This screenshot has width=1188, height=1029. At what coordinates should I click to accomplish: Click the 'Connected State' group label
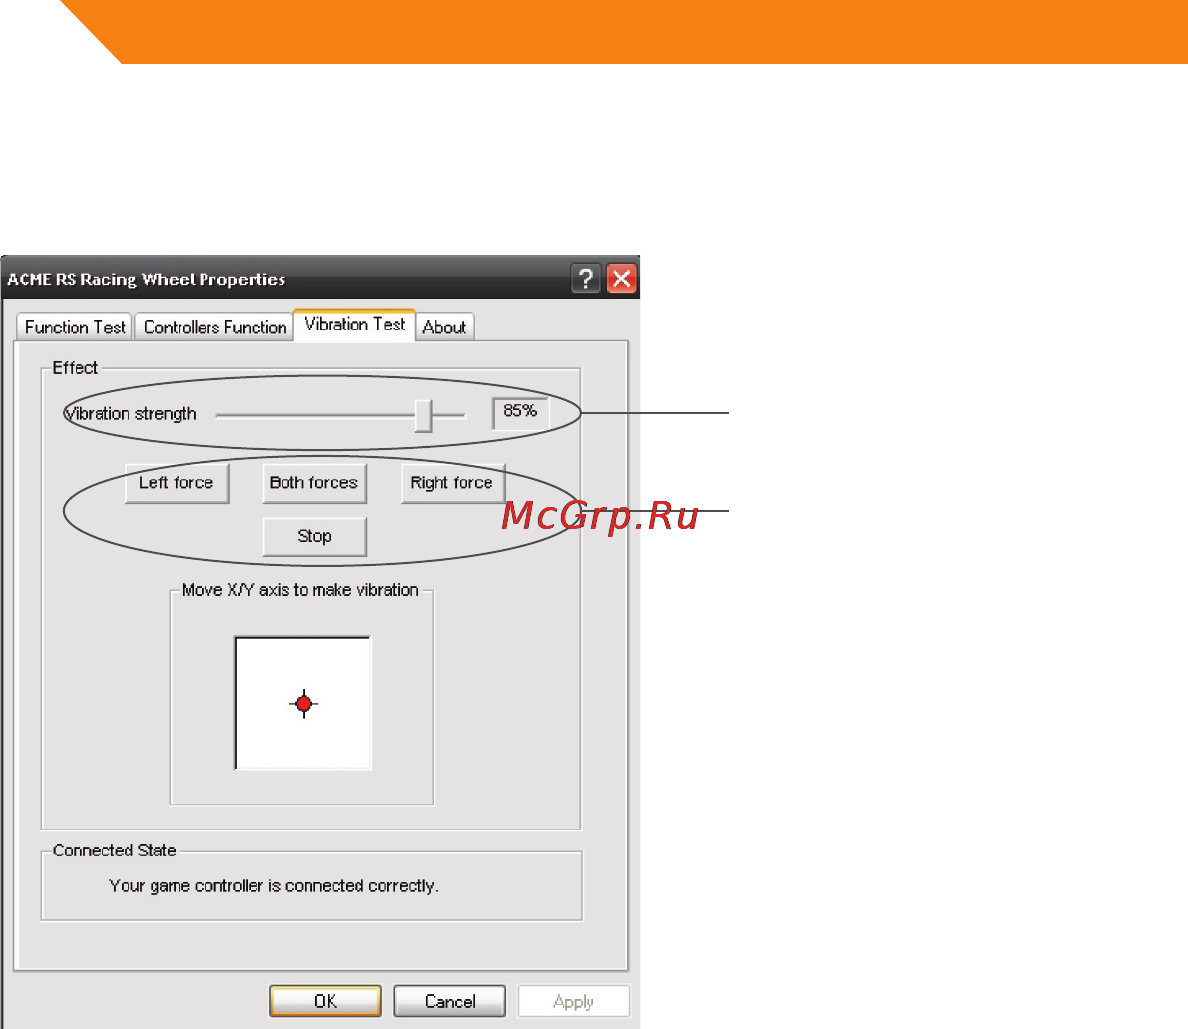(114, 850)
